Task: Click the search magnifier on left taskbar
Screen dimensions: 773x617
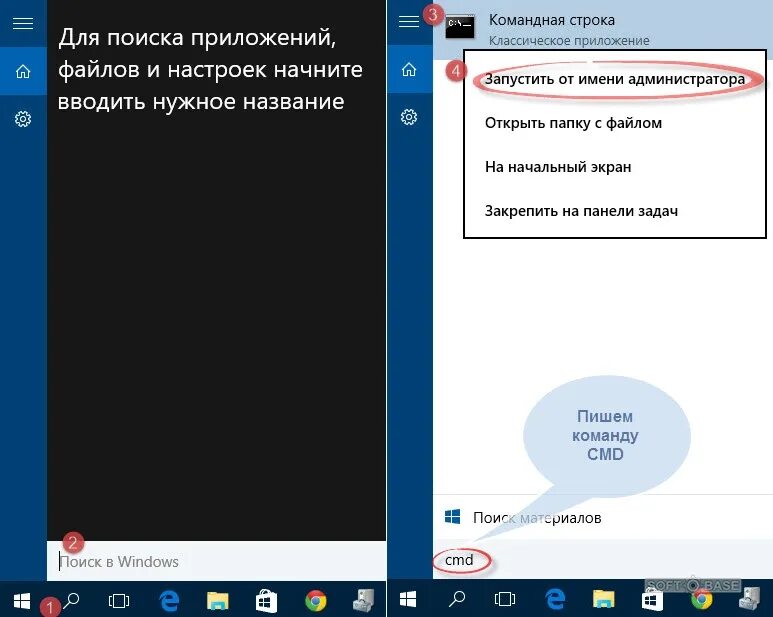Action: coord(71,600)
